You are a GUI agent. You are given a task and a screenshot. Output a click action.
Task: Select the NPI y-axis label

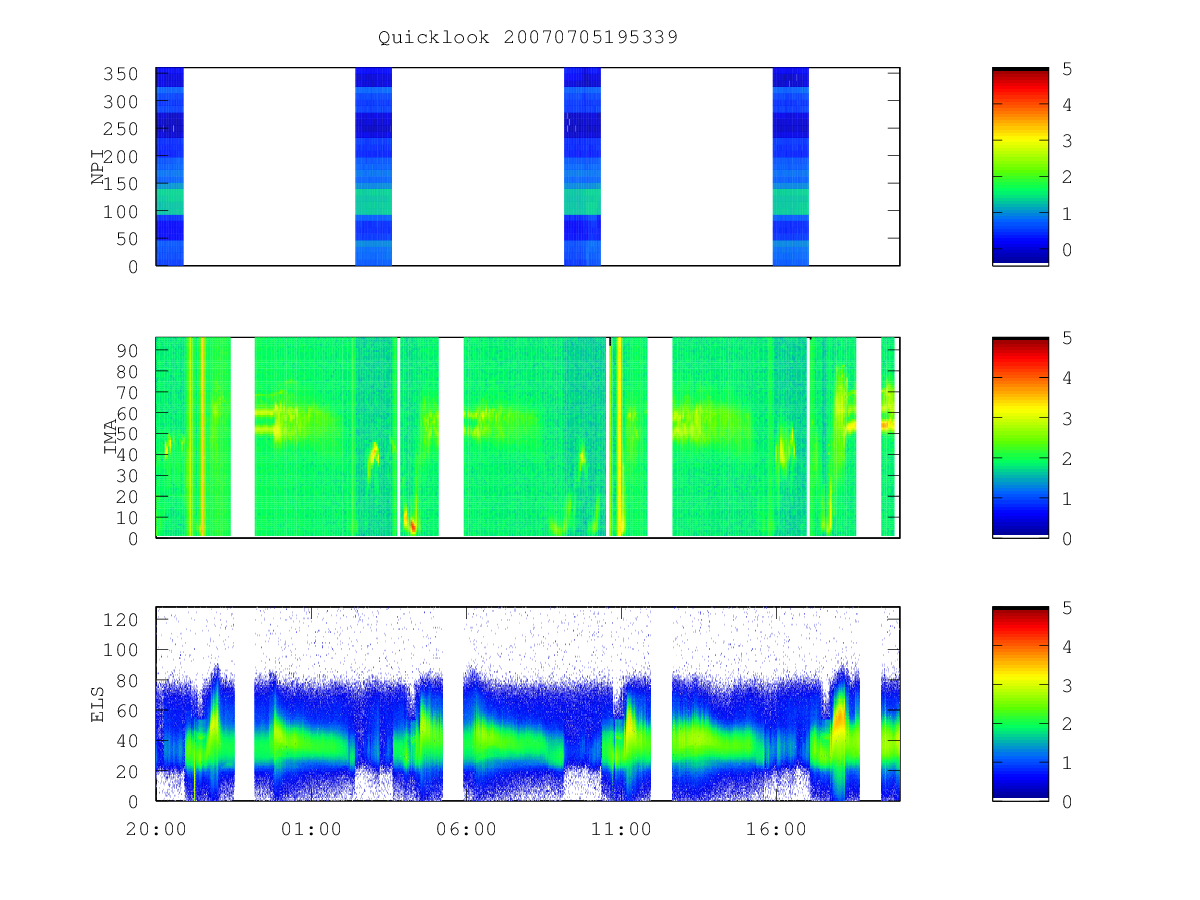[98, 167]
